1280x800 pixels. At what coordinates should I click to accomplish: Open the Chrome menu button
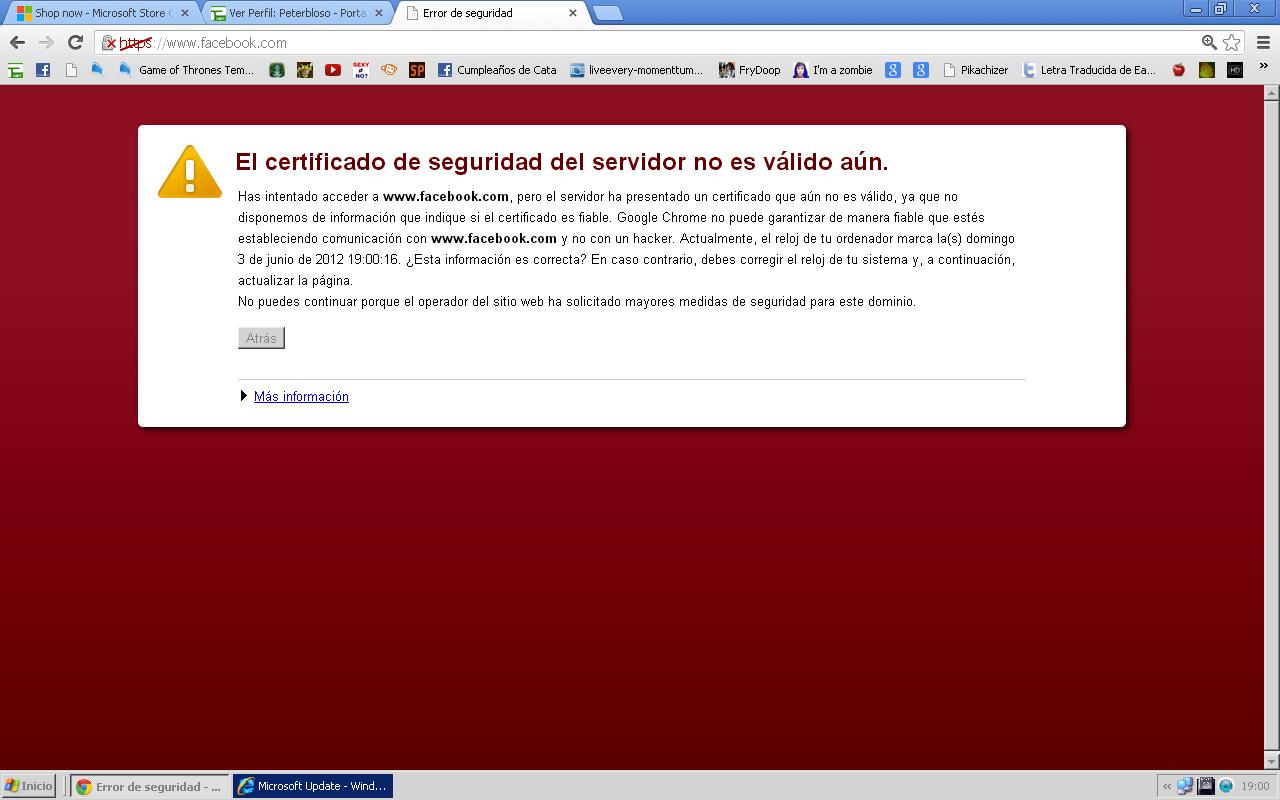click(x=1264, y=42)
